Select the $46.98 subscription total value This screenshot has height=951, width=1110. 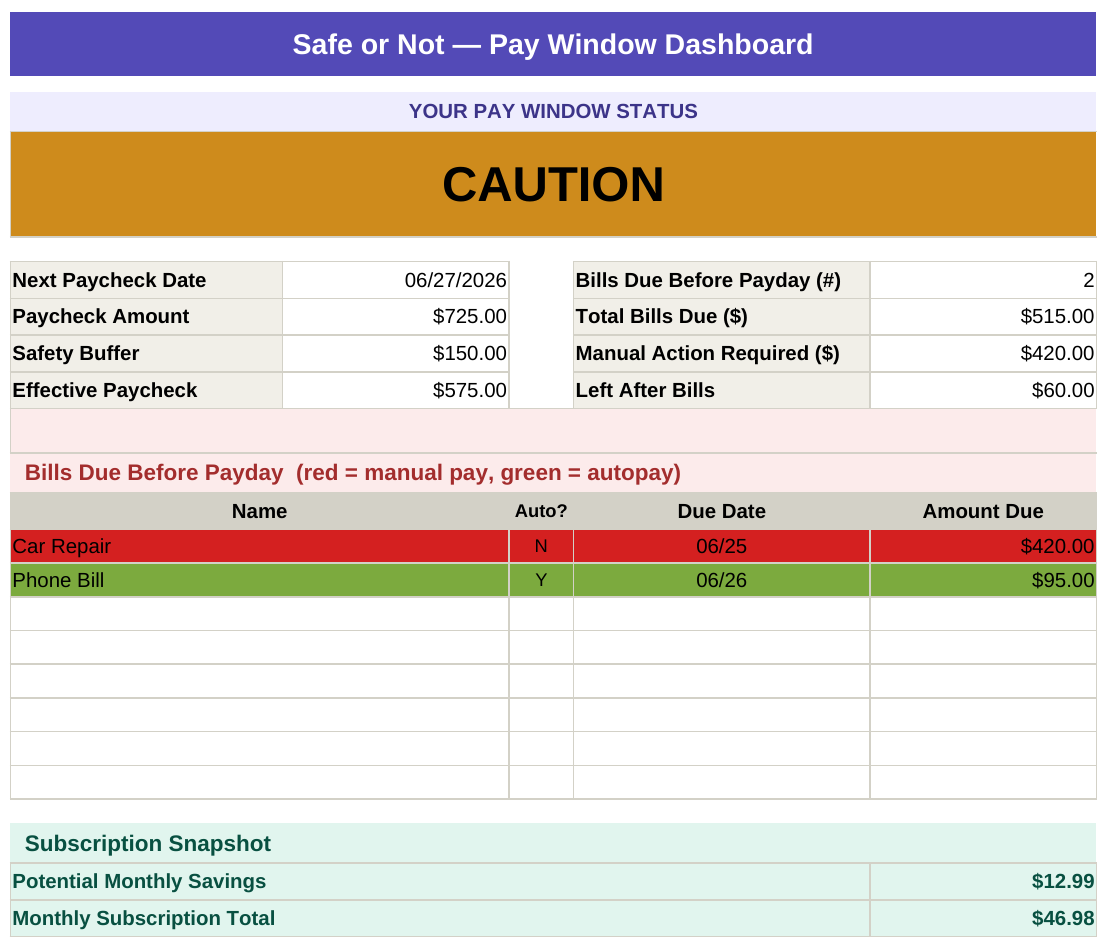click(983, 918)
